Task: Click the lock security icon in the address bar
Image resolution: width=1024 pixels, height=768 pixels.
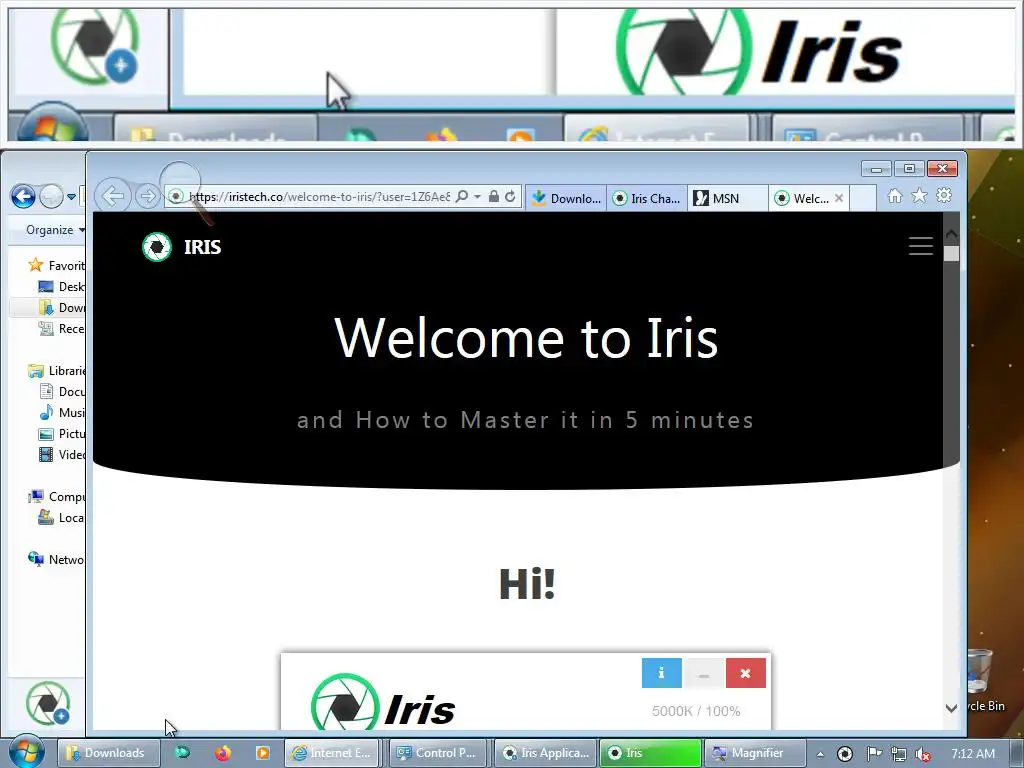Action: pyautogui.click(x=494, y=197)
